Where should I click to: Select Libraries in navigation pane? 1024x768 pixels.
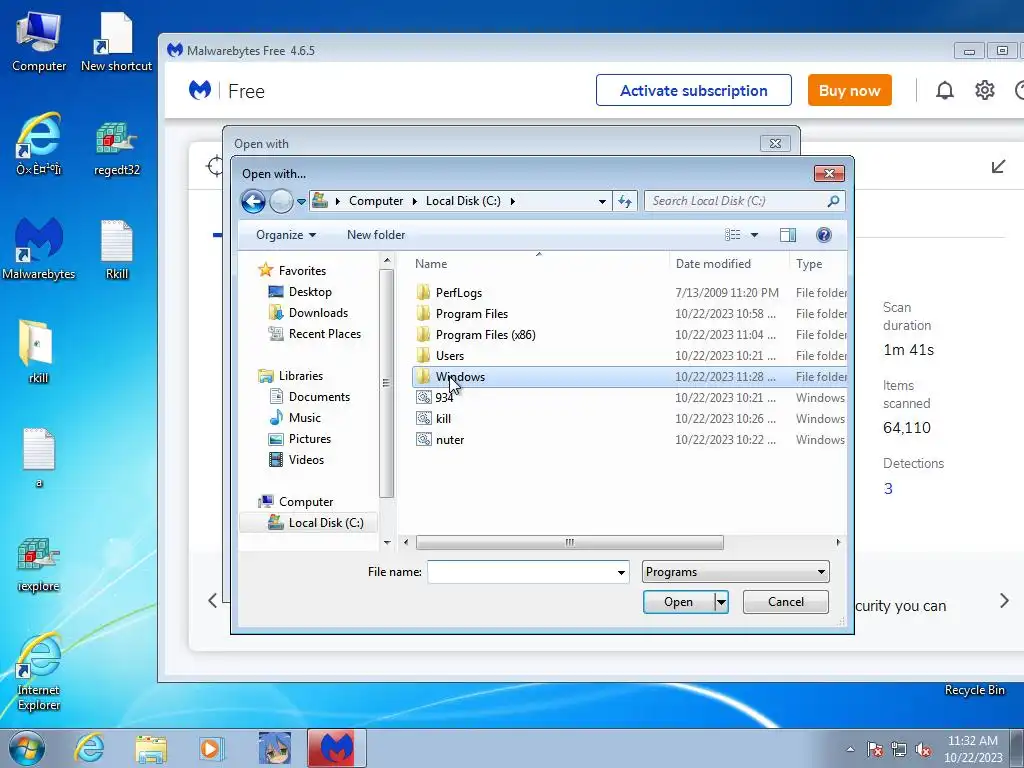point(300,376)
